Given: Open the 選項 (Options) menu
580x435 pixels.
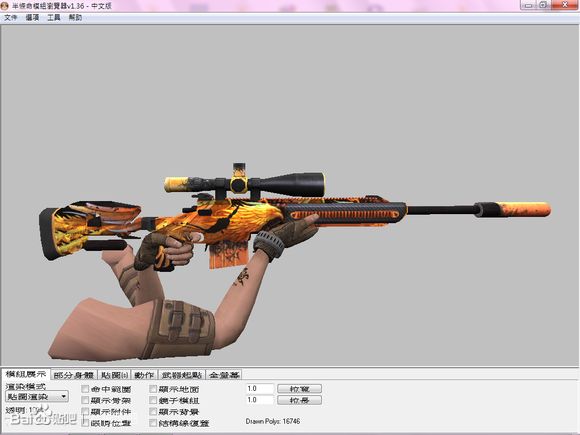Looking at the screenshot, I should pos(32,17).
